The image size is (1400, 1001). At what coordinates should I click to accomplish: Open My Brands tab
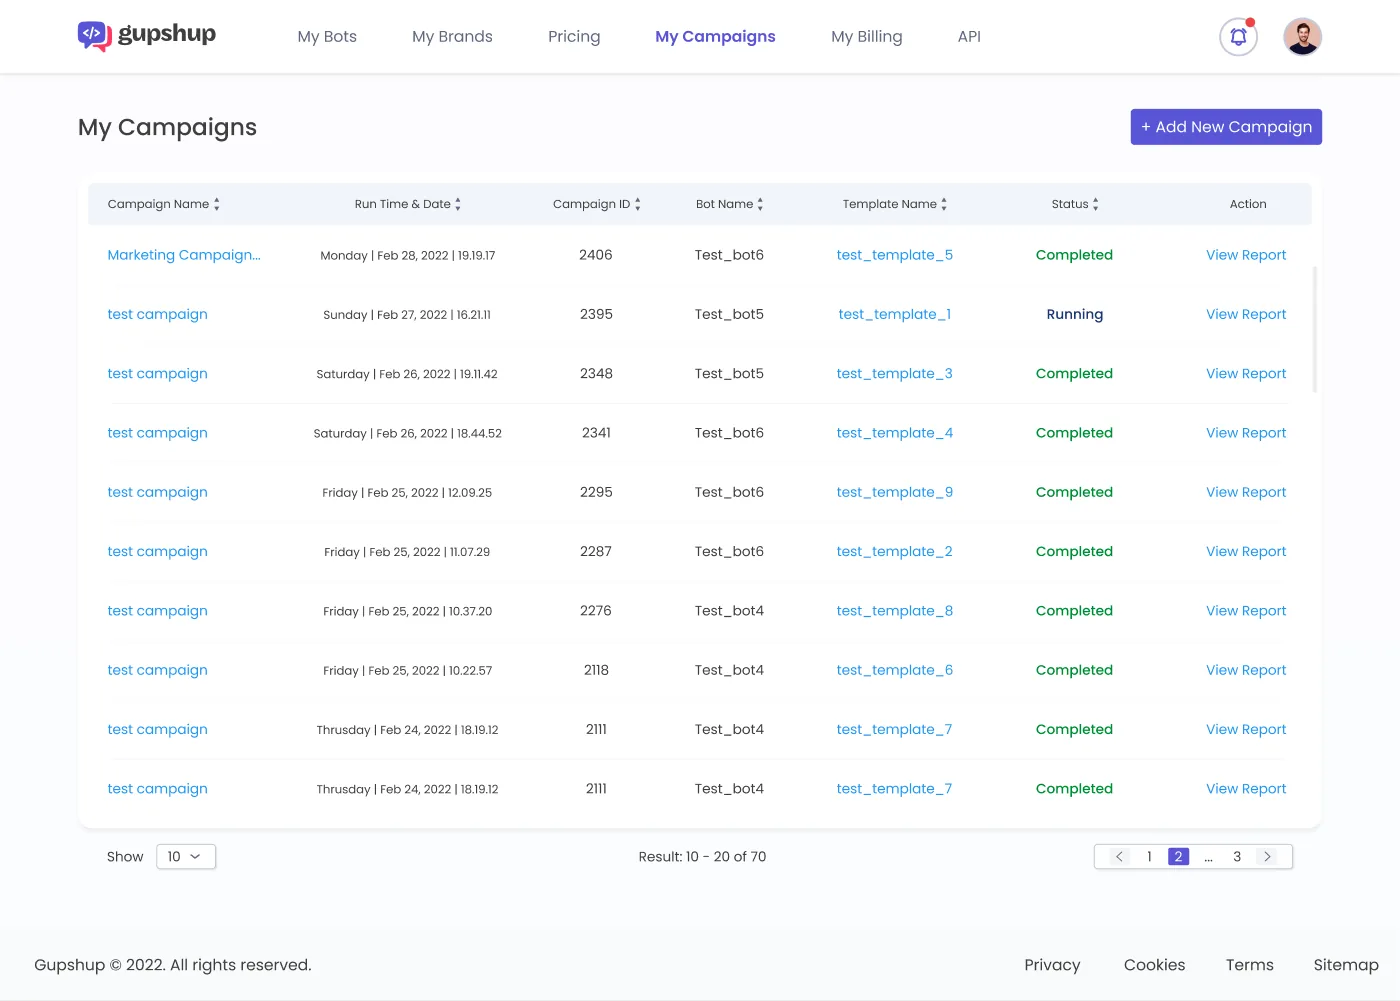click(452, 37)
